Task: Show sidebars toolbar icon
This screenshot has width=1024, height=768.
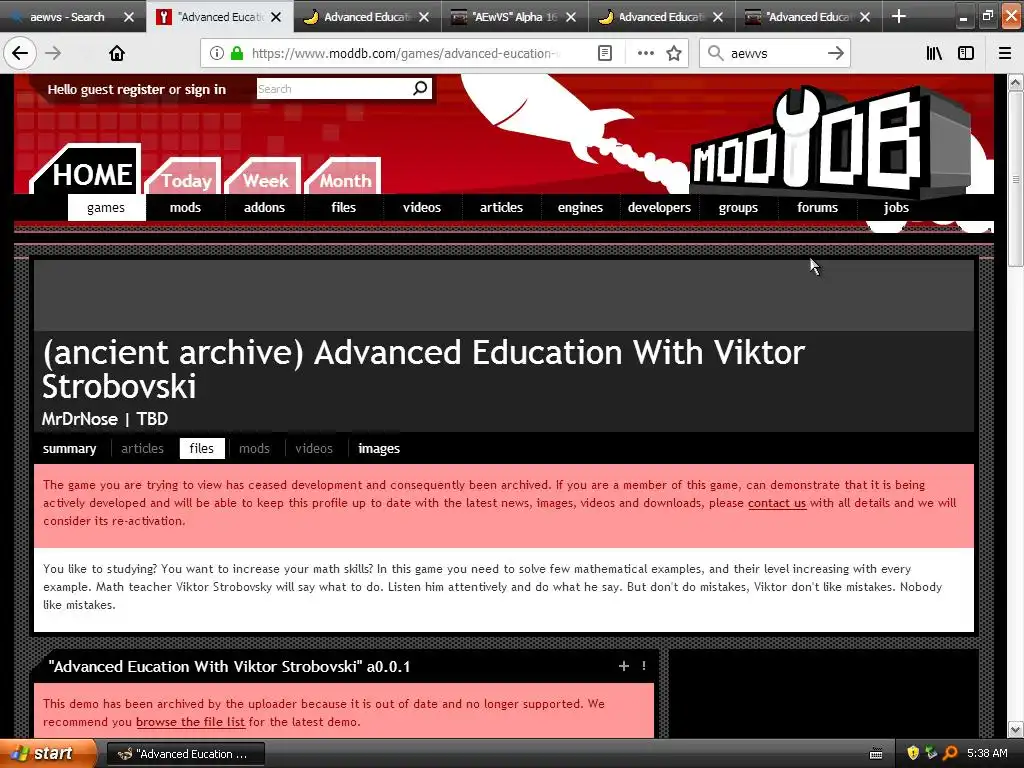Action: (x=966, y=53)
